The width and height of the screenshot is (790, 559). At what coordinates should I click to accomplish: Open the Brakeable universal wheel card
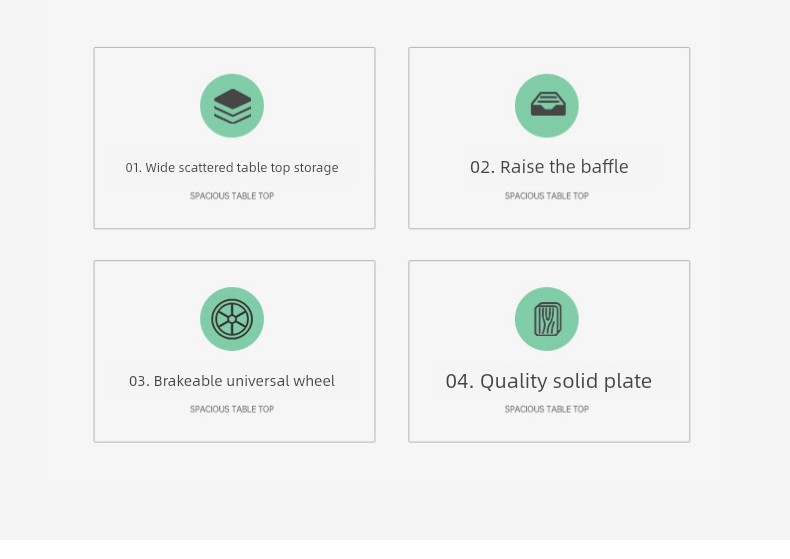pyautogui.click(x=235, y=352)
